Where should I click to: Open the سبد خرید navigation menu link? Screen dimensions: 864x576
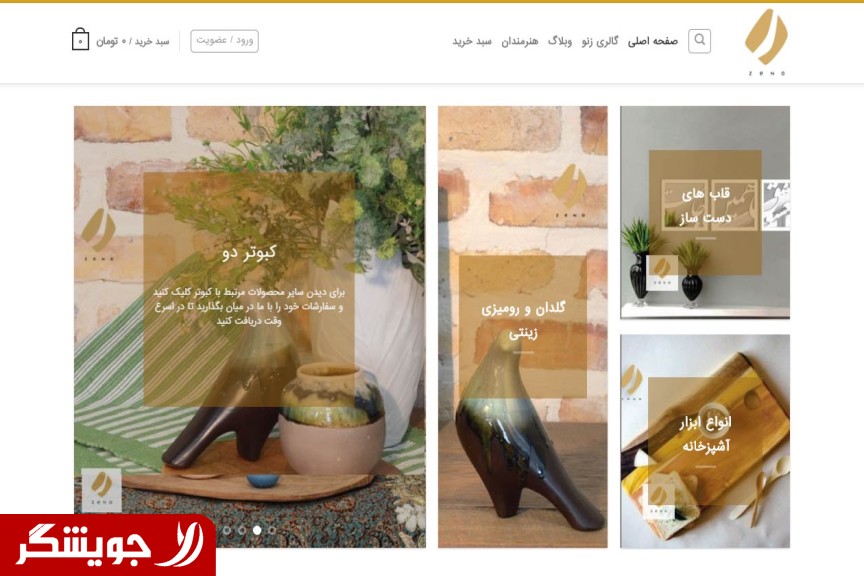(x=472, y=41)
